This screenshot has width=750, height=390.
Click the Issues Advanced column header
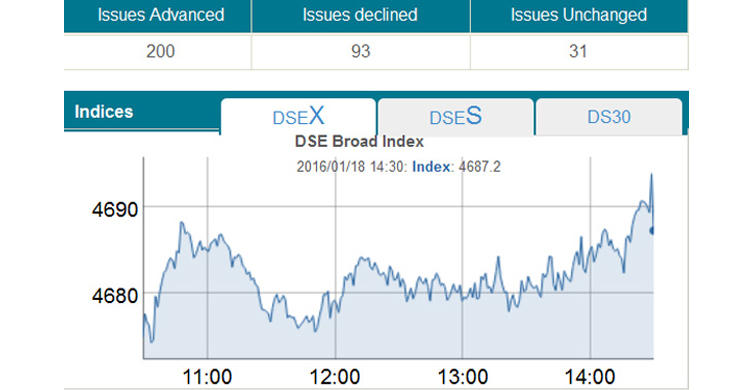click(161, 15)
